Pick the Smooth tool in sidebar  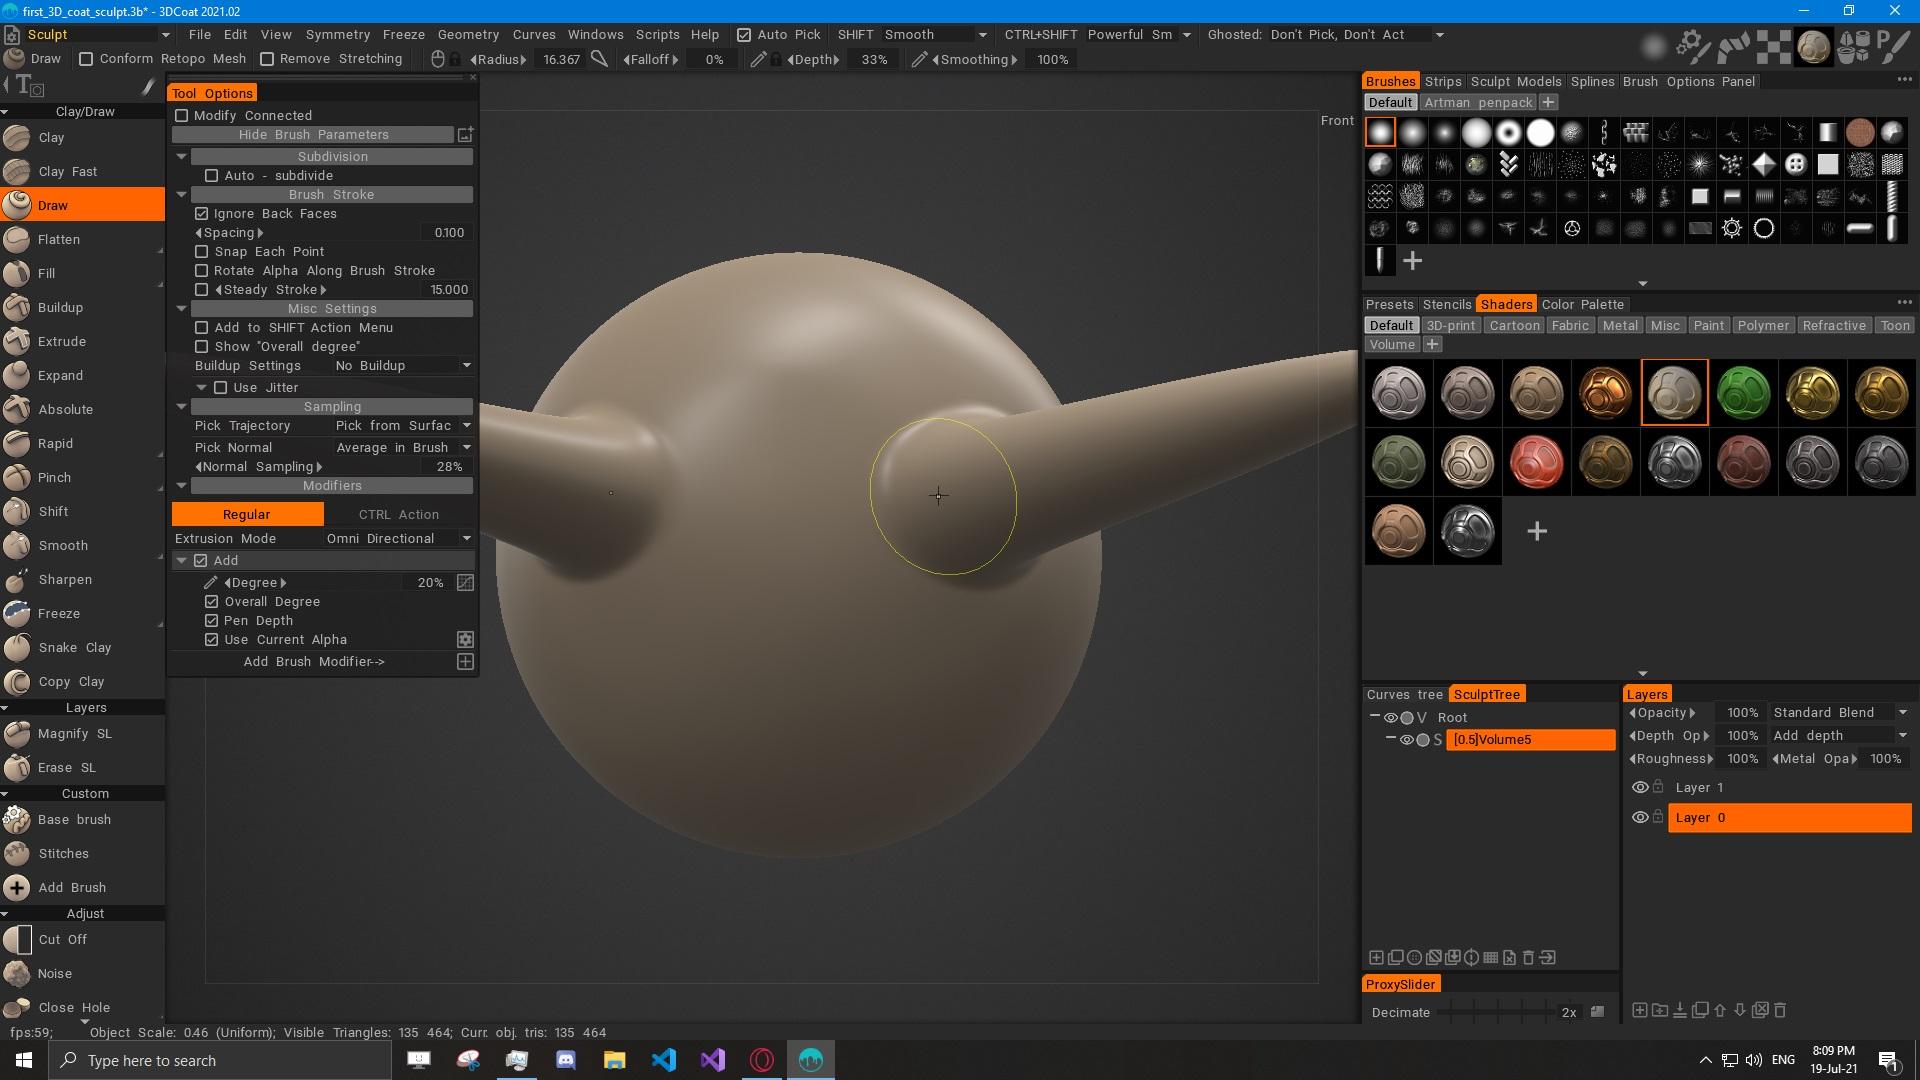pos(62,546)
